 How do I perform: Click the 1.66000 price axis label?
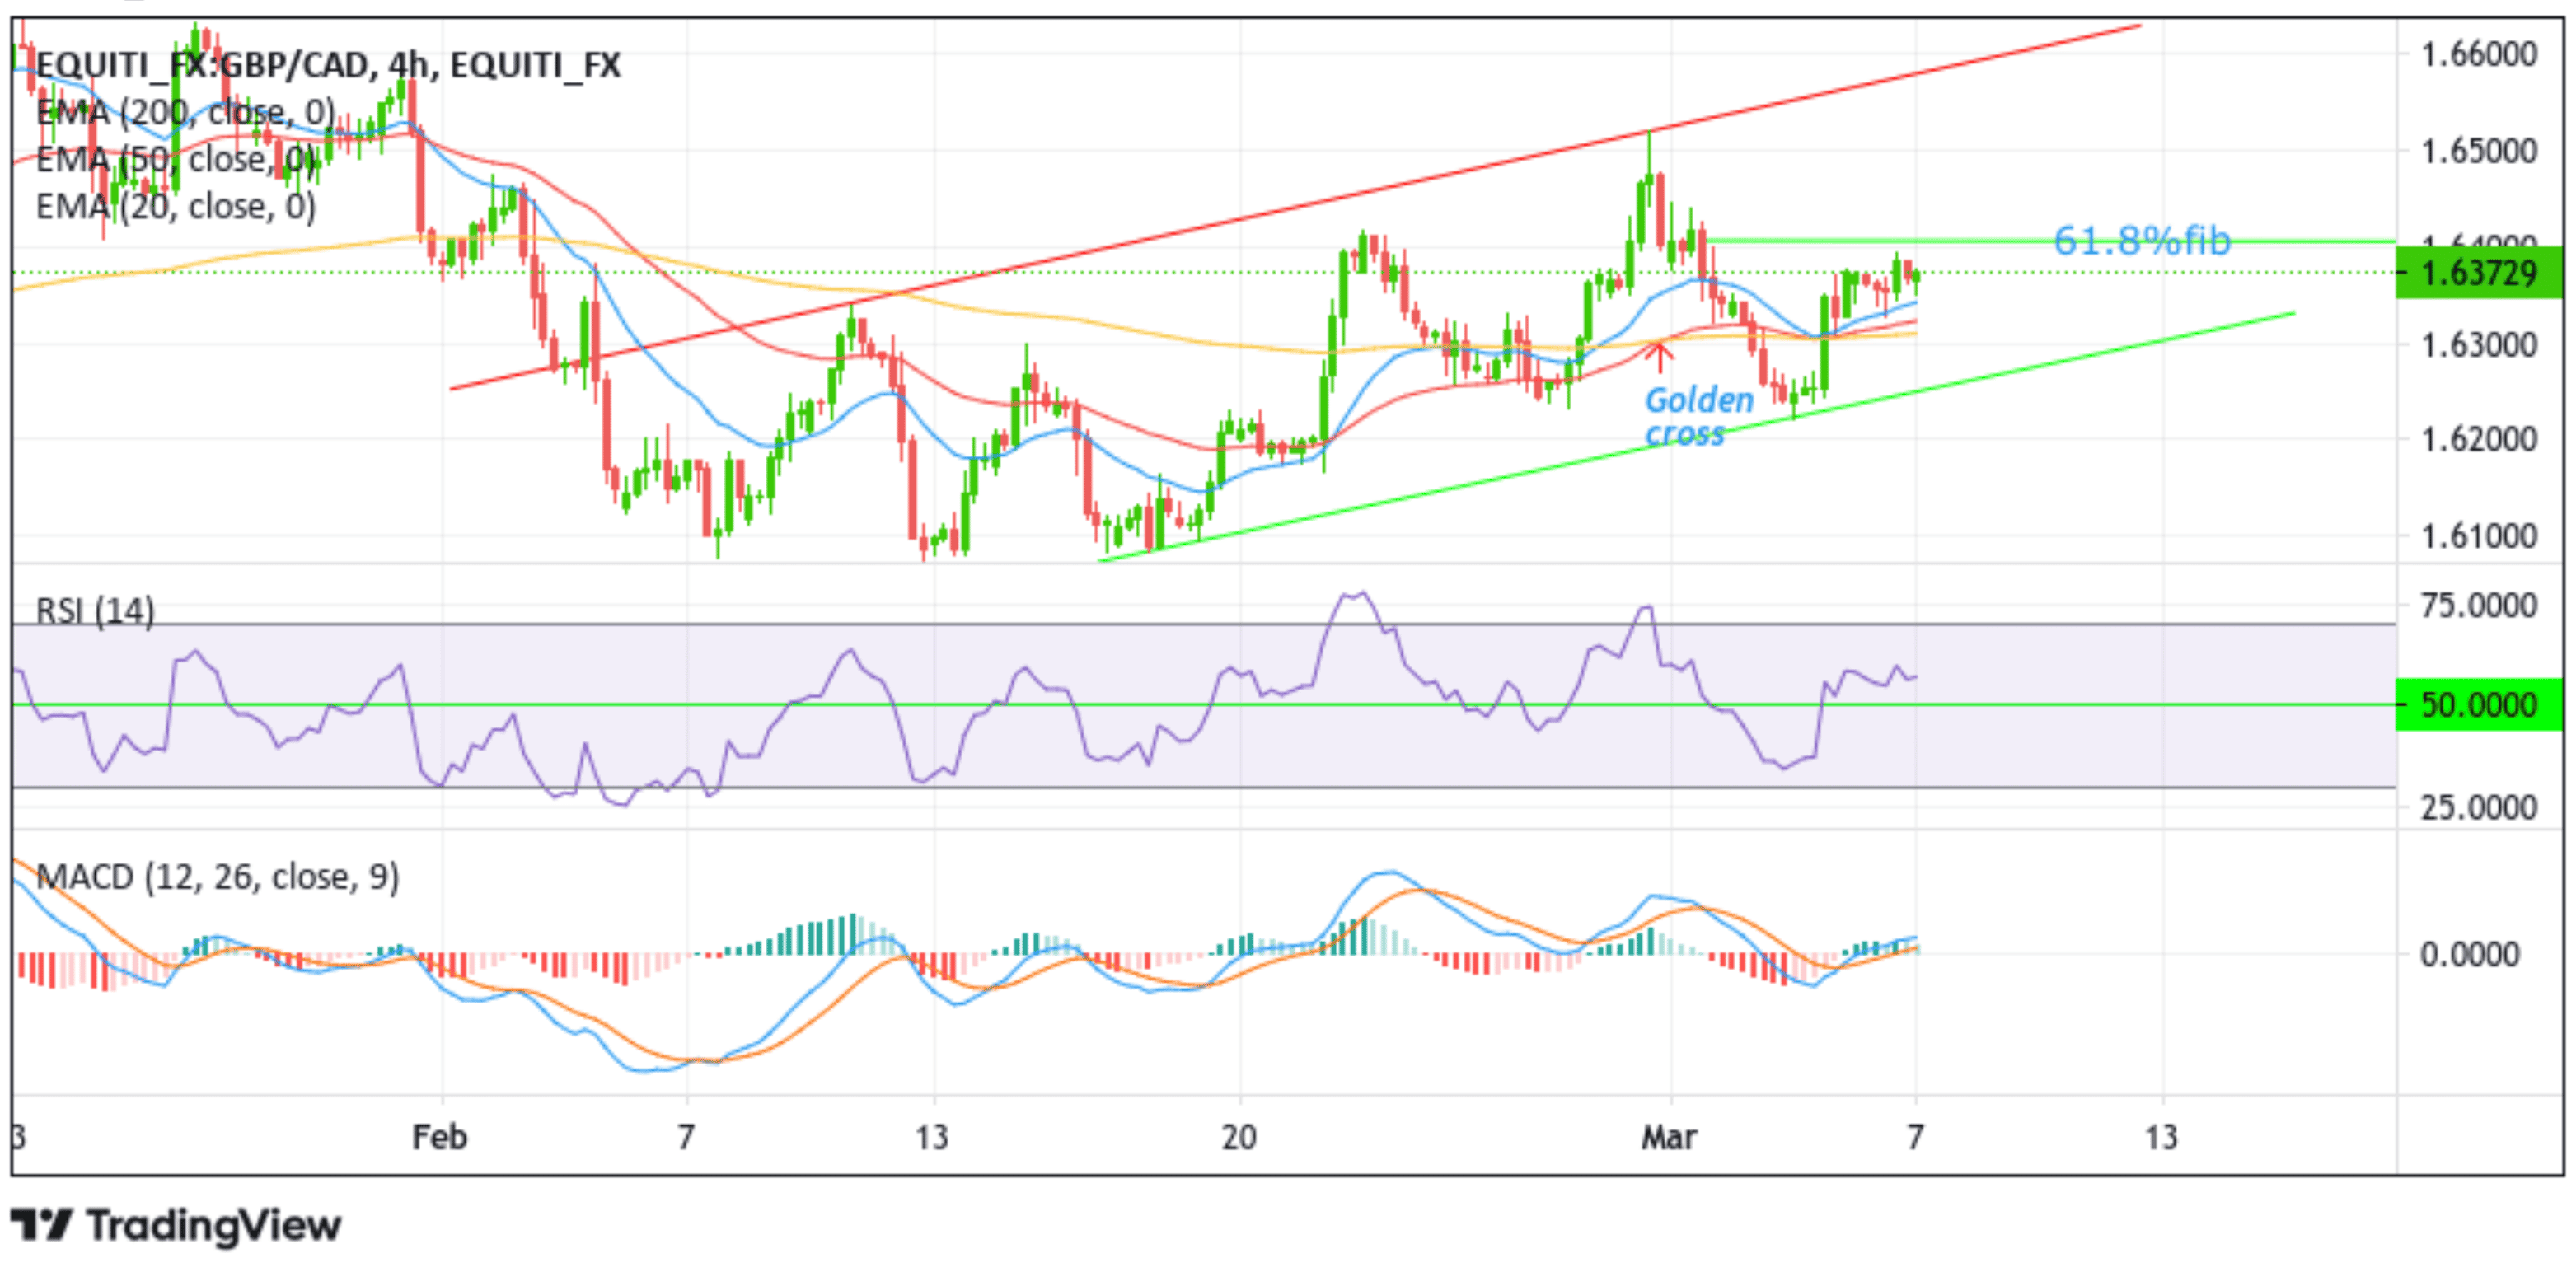coord(2479,54)
